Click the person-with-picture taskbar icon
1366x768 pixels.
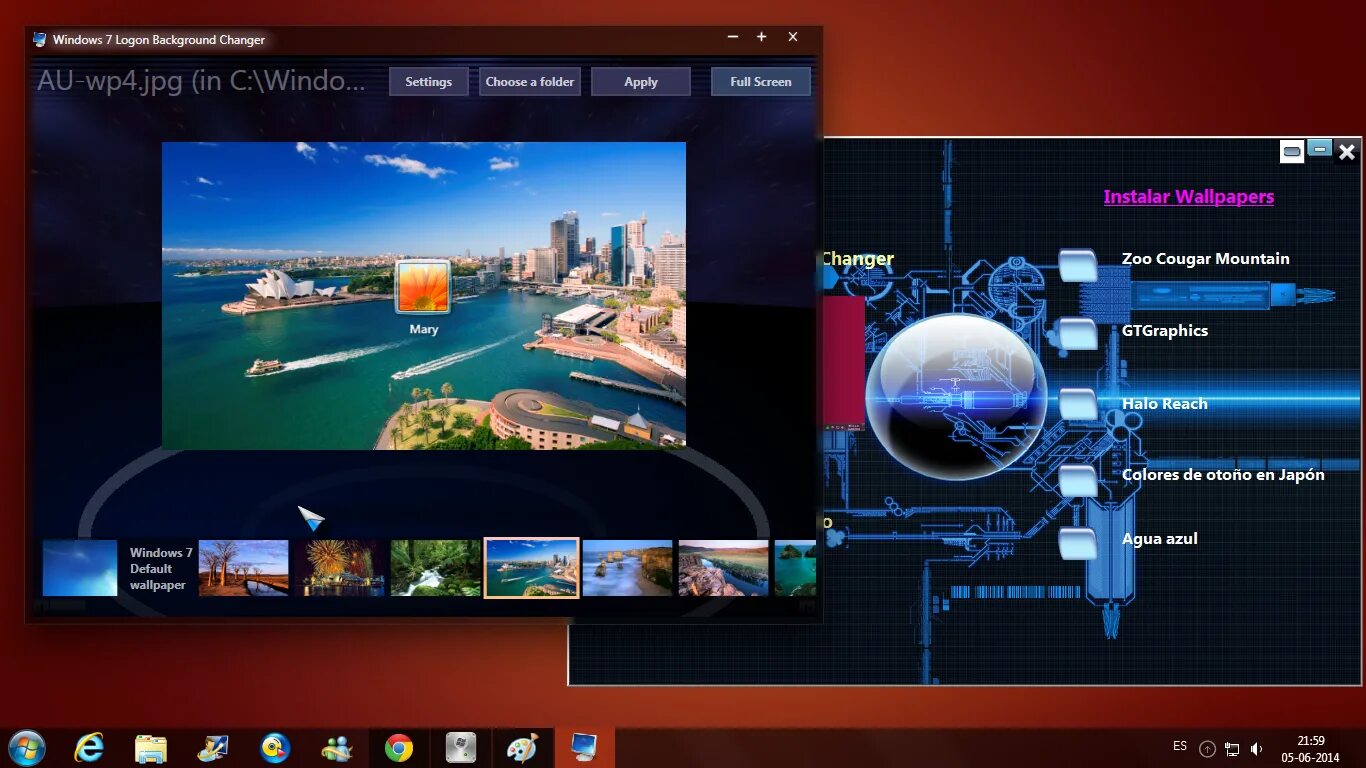click(213, 748)
